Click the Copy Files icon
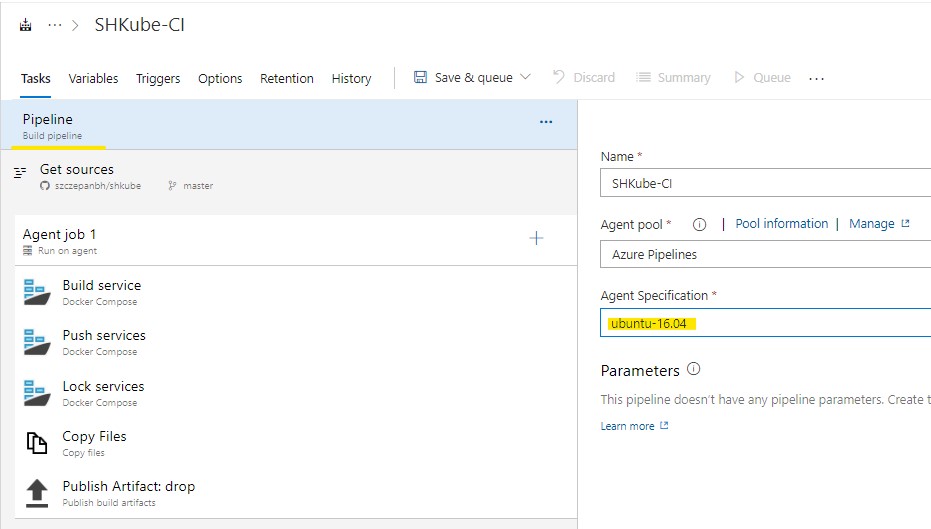931x529 pixels. coord(37,443)
